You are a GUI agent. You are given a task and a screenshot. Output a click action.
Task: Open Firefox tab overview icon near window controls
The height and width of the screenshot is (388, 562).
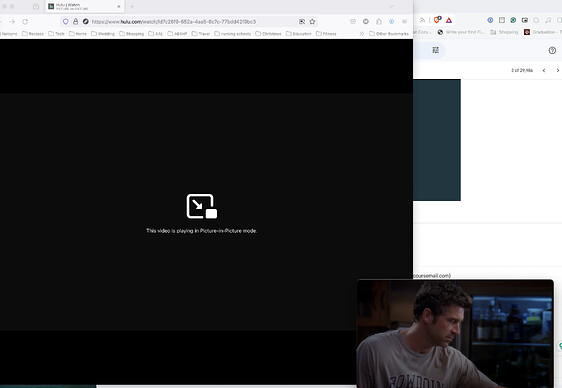pos(36,6)
